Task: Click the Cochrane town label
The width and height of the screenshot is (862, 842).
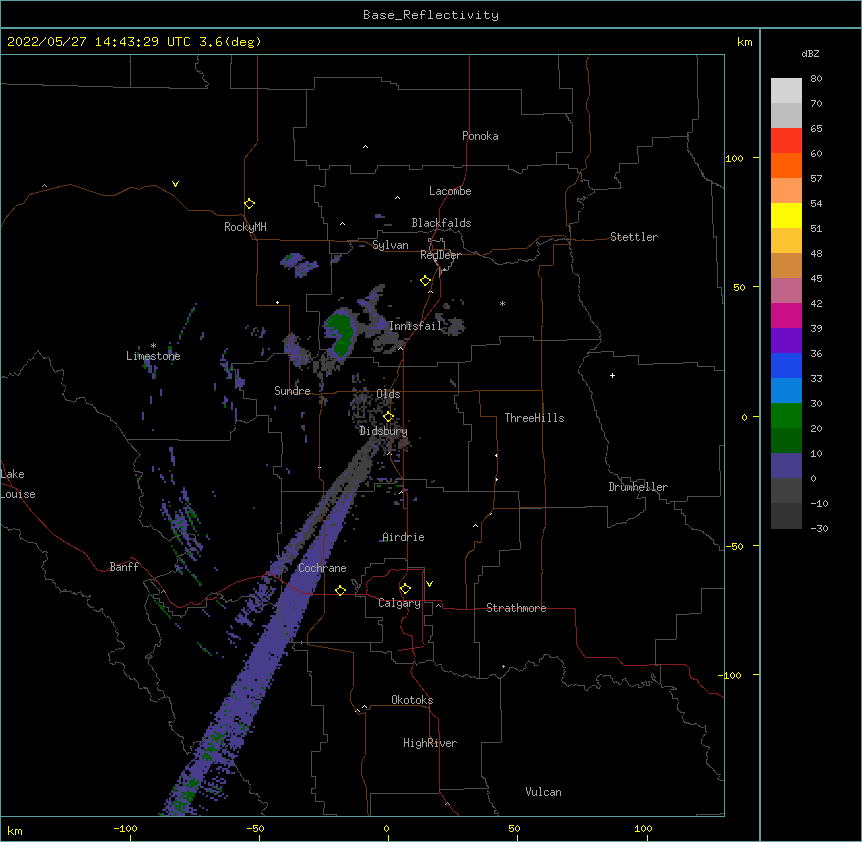Action: (x=322, y=568)
